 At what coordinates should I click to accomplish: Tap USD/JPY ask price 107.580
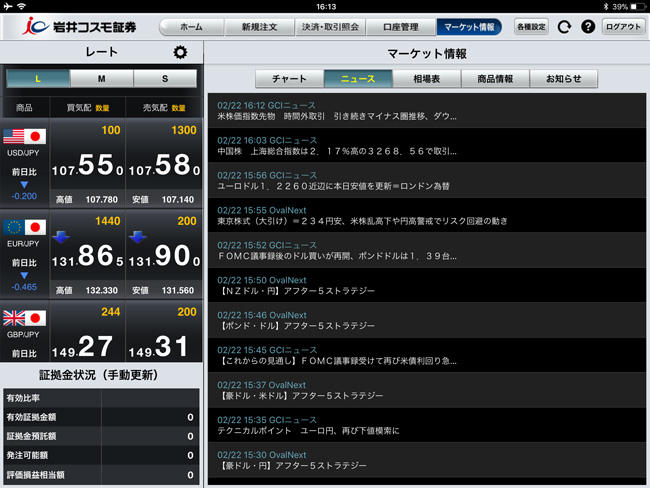click(x=164, y=165)
